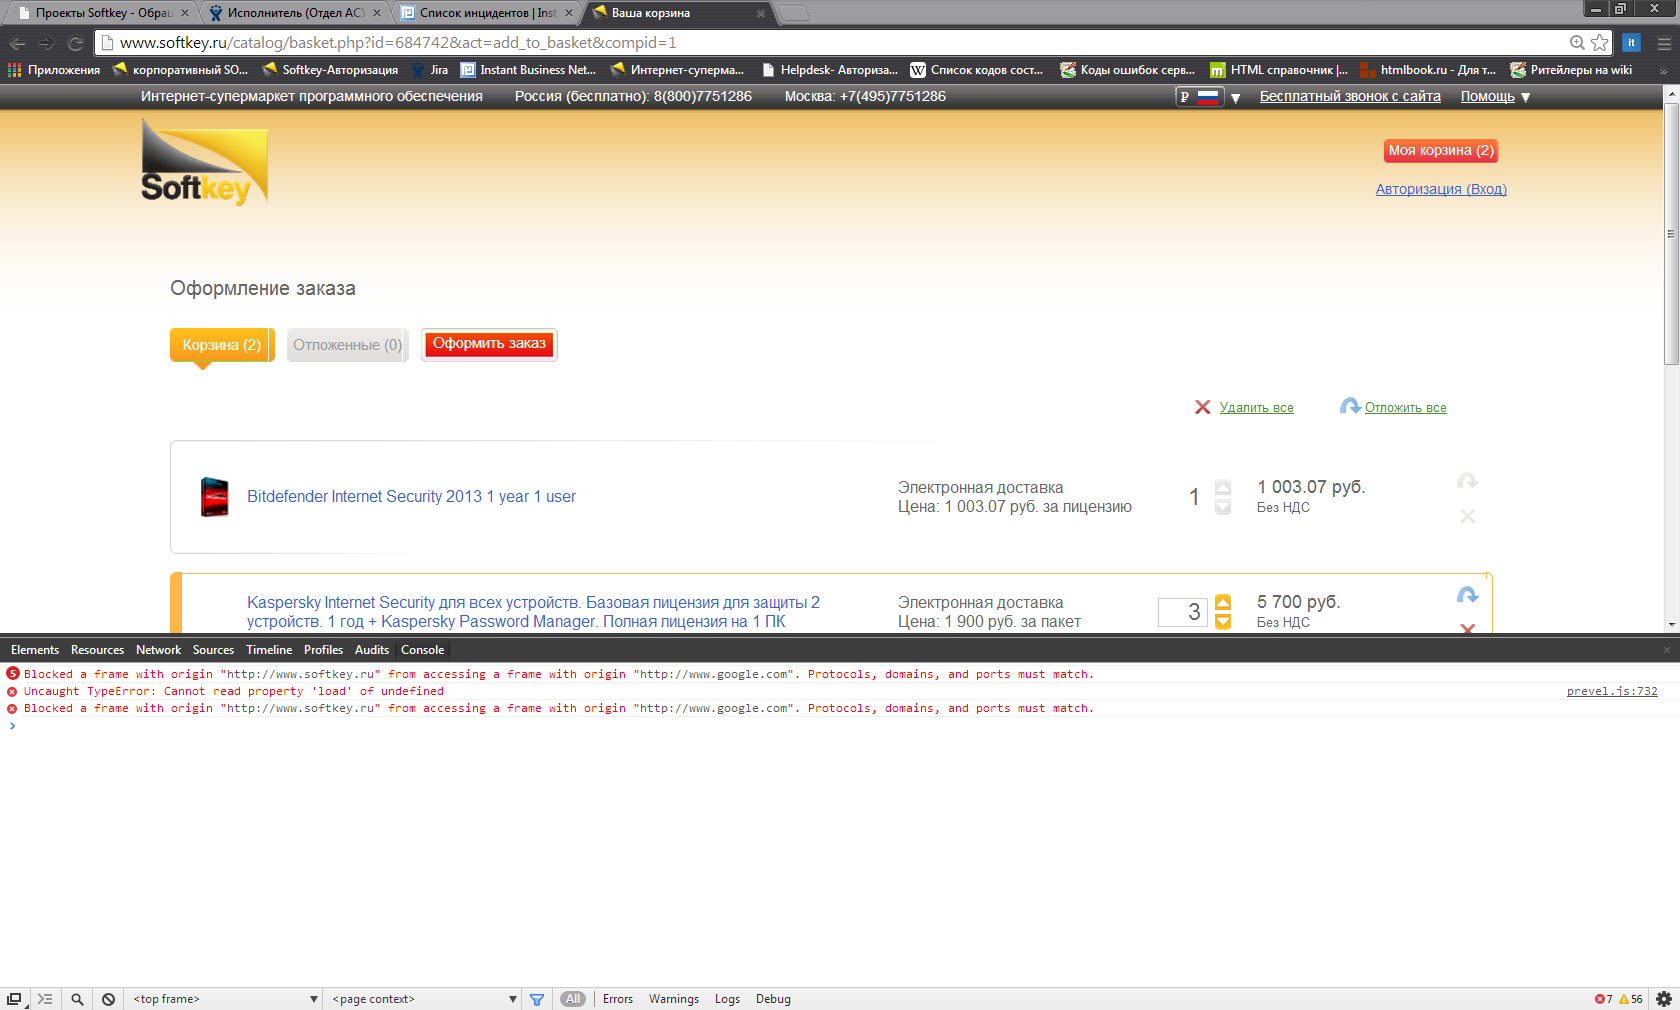Click the yellow warning count indicator
Viewport: 1680px width, 1010px height.
tap(1631, 999)
